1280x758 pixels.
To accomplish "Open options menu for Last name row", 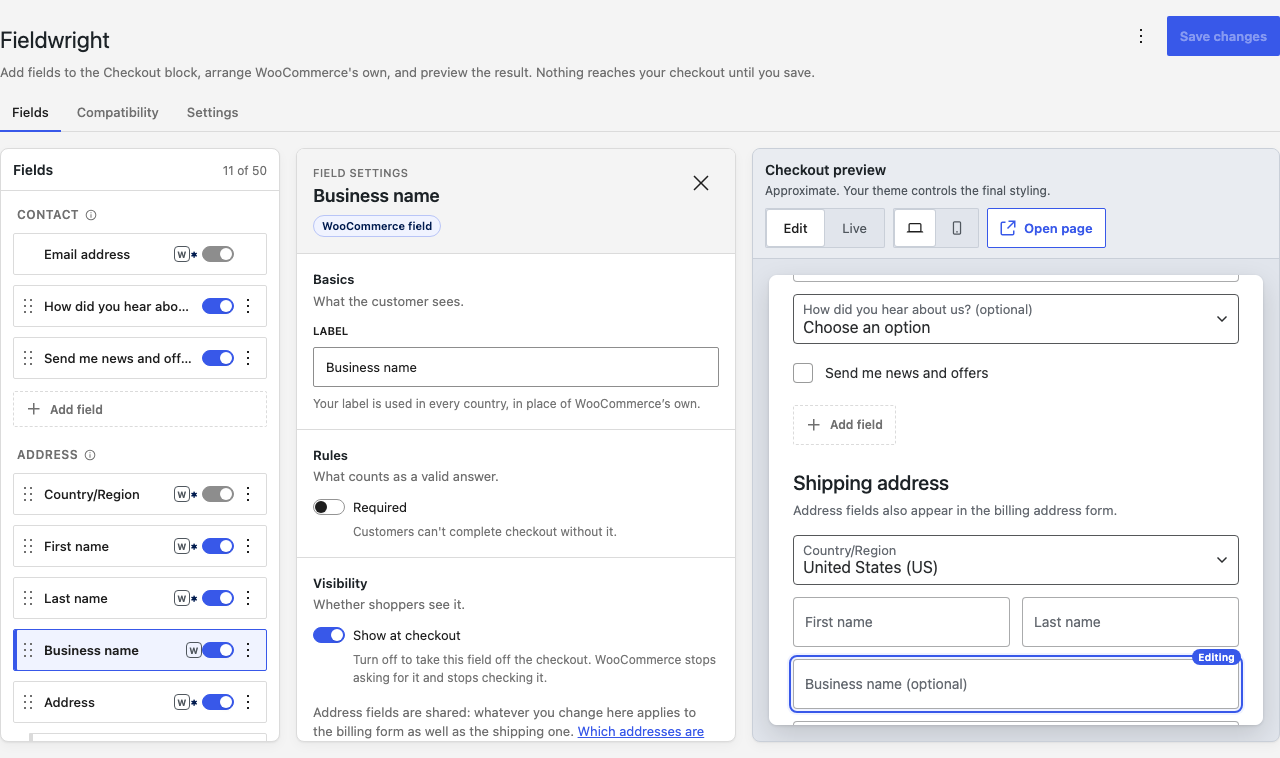I will pos(249,598).
